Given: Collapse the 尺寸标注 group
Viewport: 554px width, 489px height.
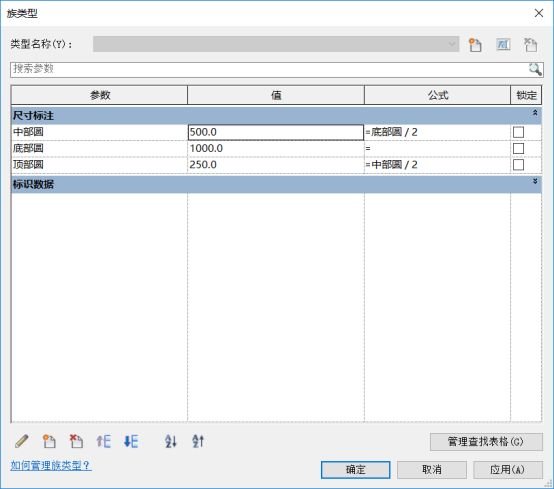Looking at the screenshot, I should [x=535, y=113].
